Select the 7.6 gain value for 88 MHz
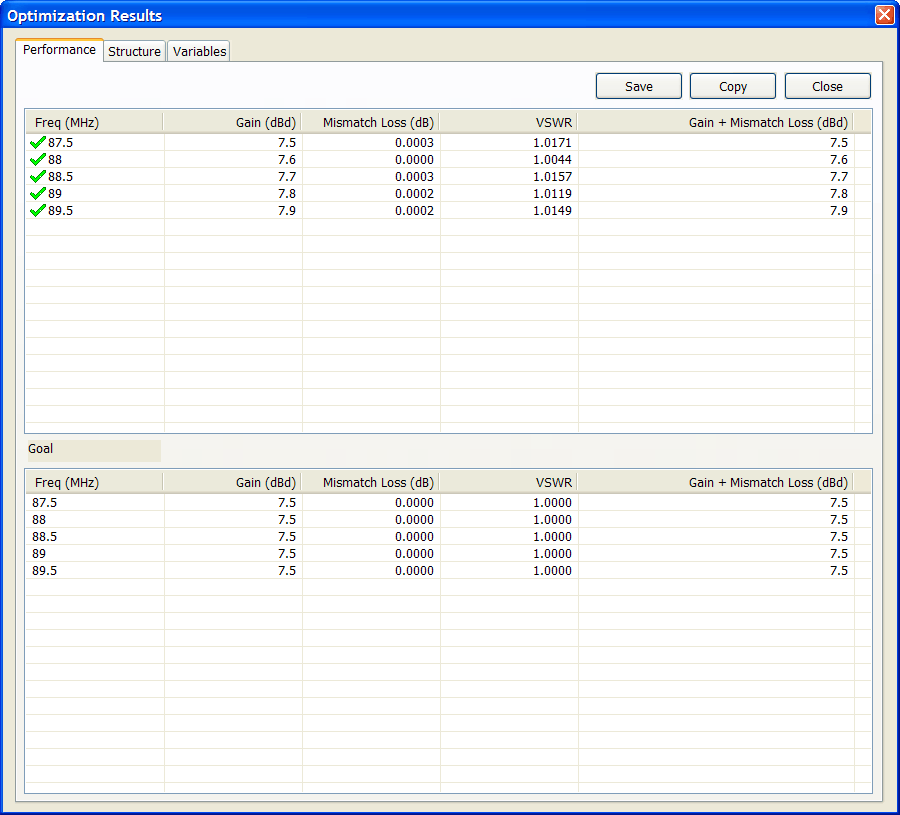Image resolution: width=900 pixels, height=815 pixels. 287,160
